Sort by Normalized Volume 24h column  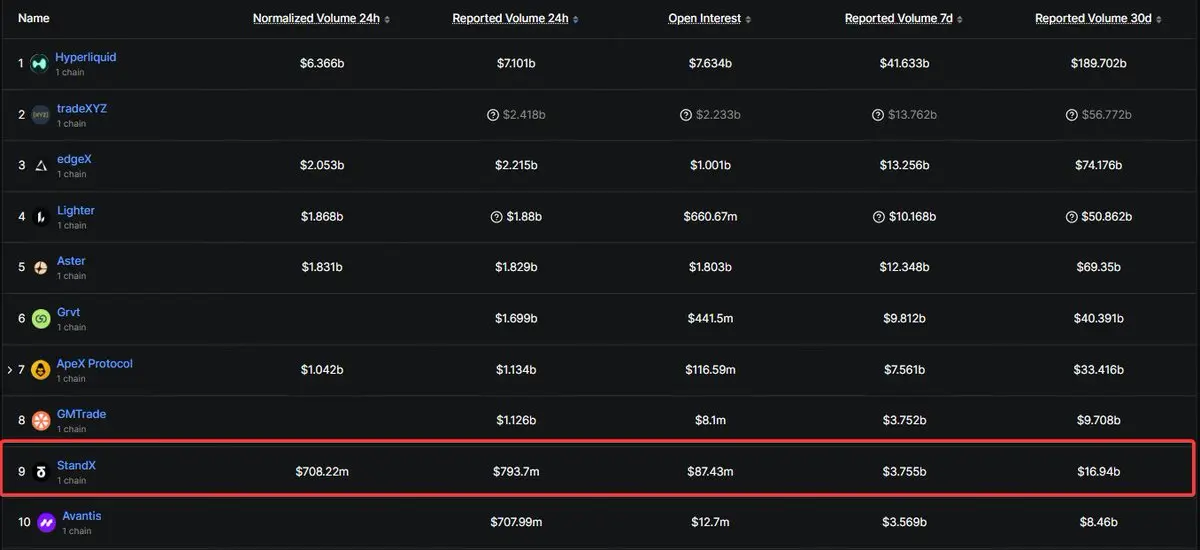pyautogui.click(x=316, y=18)
